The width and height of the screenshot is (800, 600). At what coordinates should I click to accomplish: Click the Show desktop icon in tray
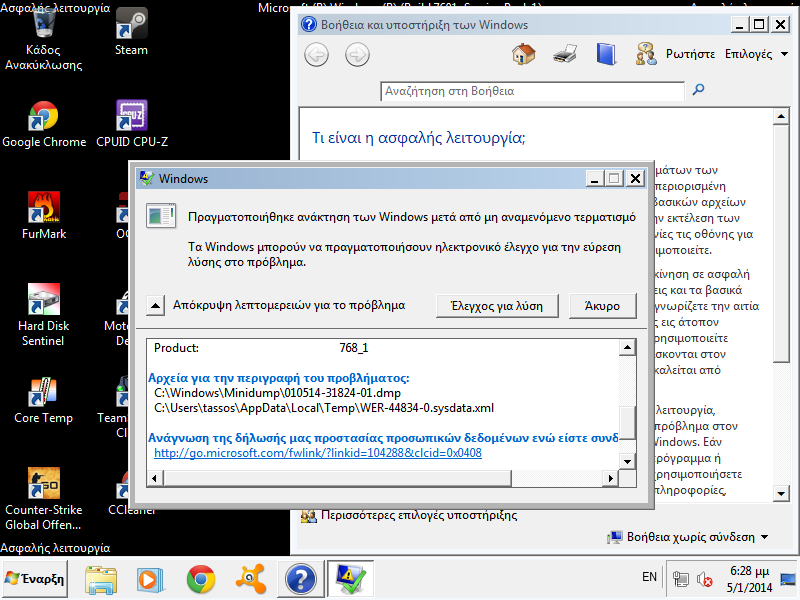788,579
